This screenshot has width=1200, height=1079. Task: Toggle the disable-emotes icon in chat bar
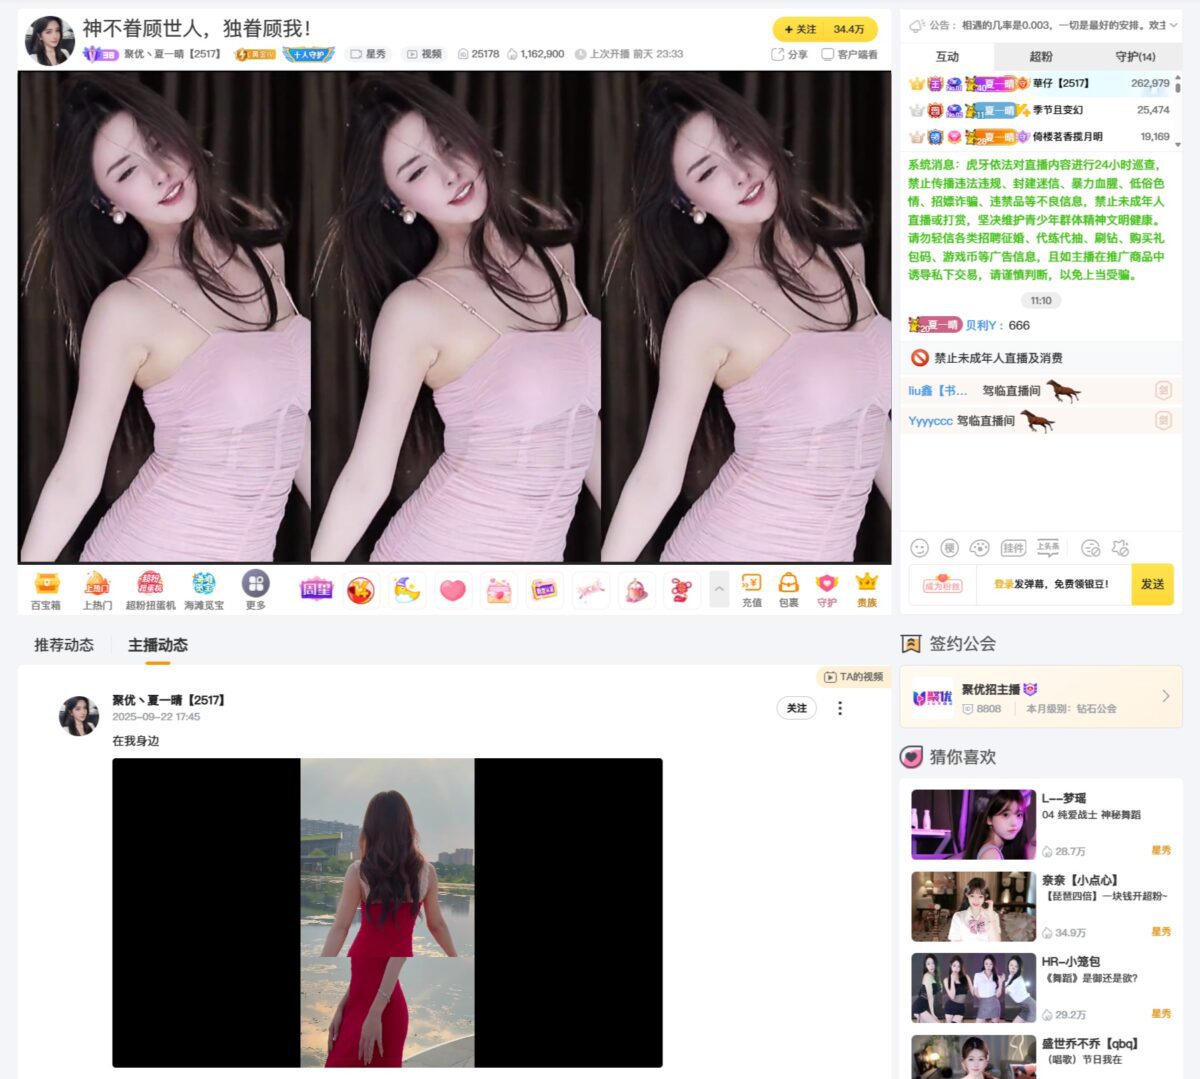pyautogui.click(x=1090, y=548)
